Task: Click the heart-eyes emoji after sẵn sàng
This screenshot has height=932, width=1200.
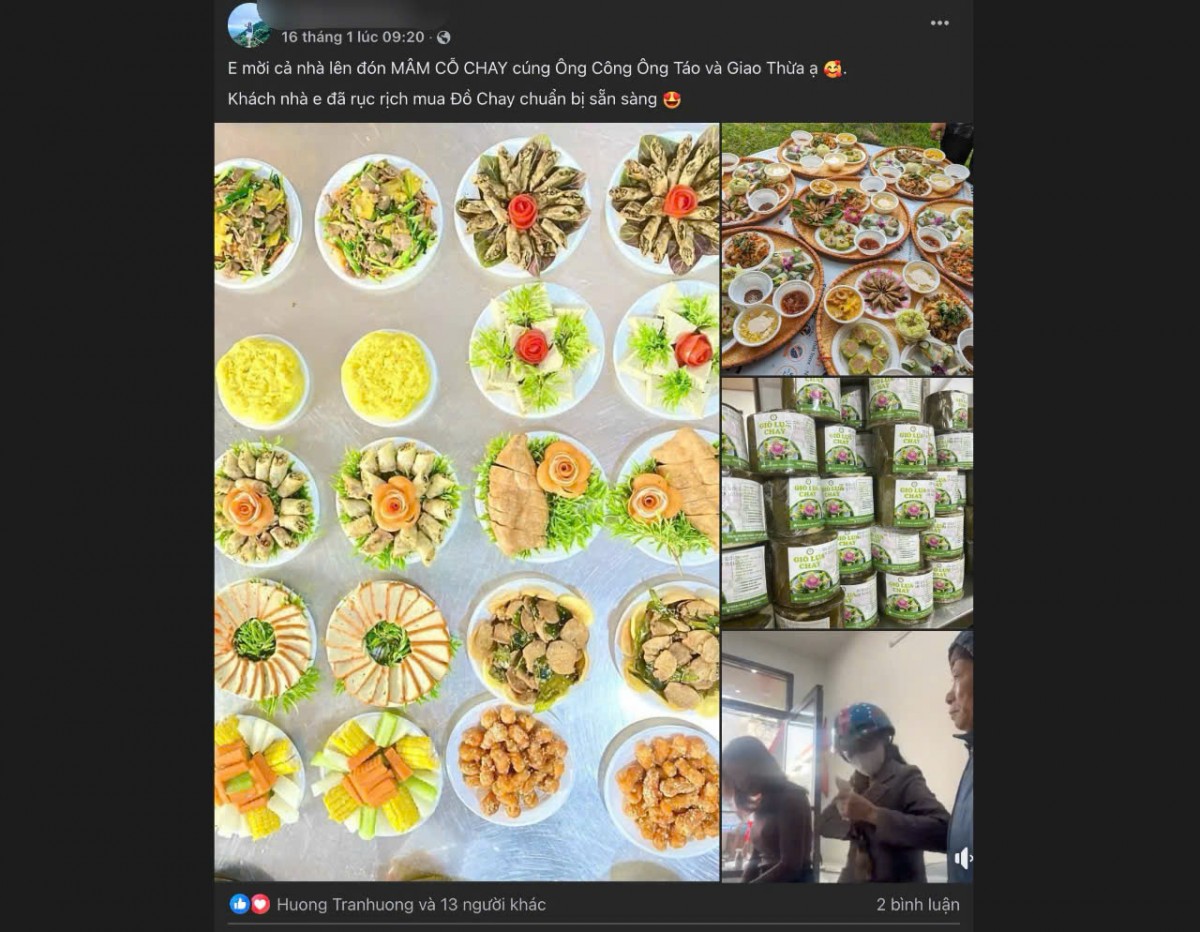Action: (x=672, y=99)
